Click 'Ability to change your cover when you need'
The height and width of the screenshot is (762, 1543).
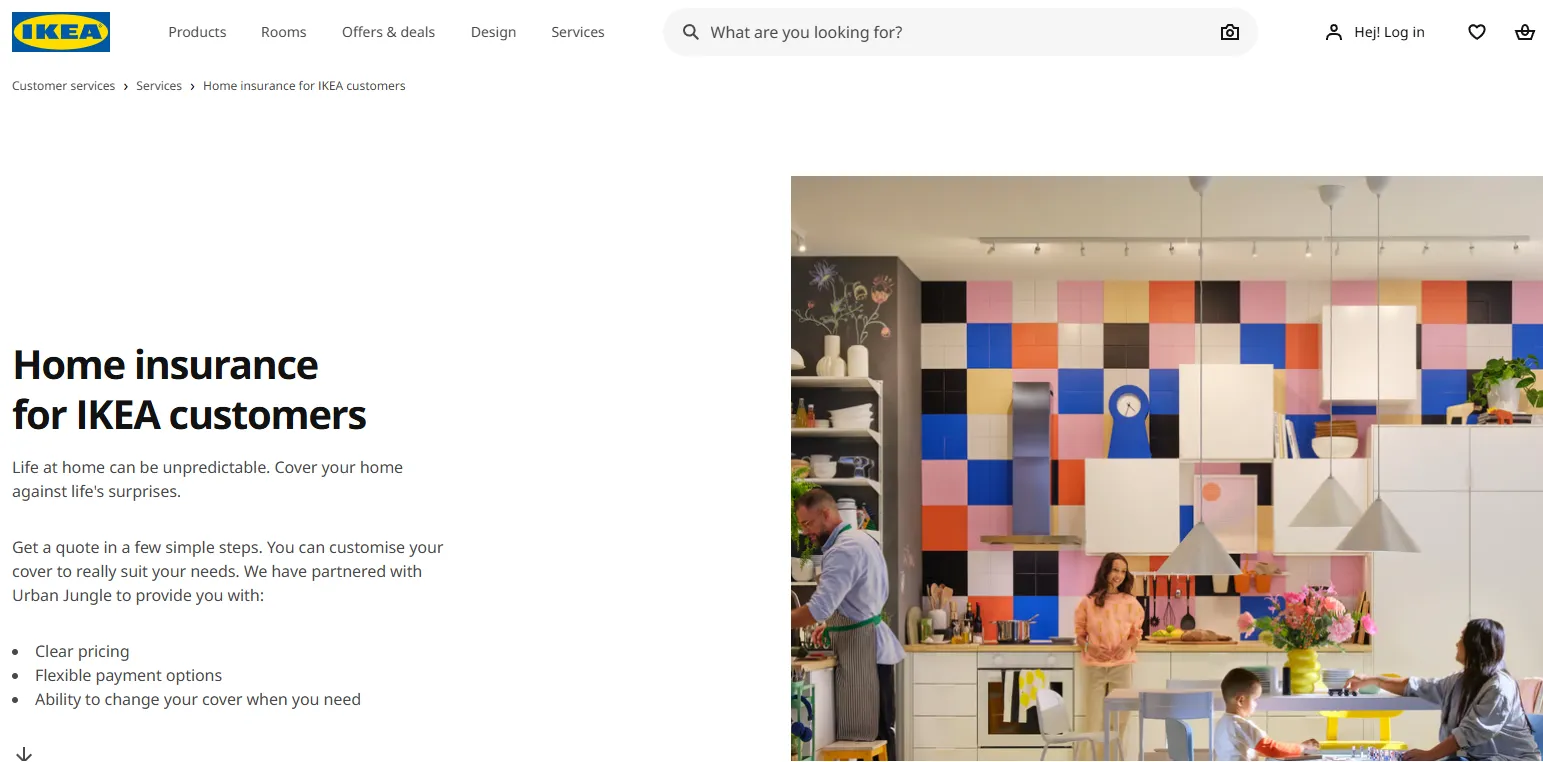point(198,699)
